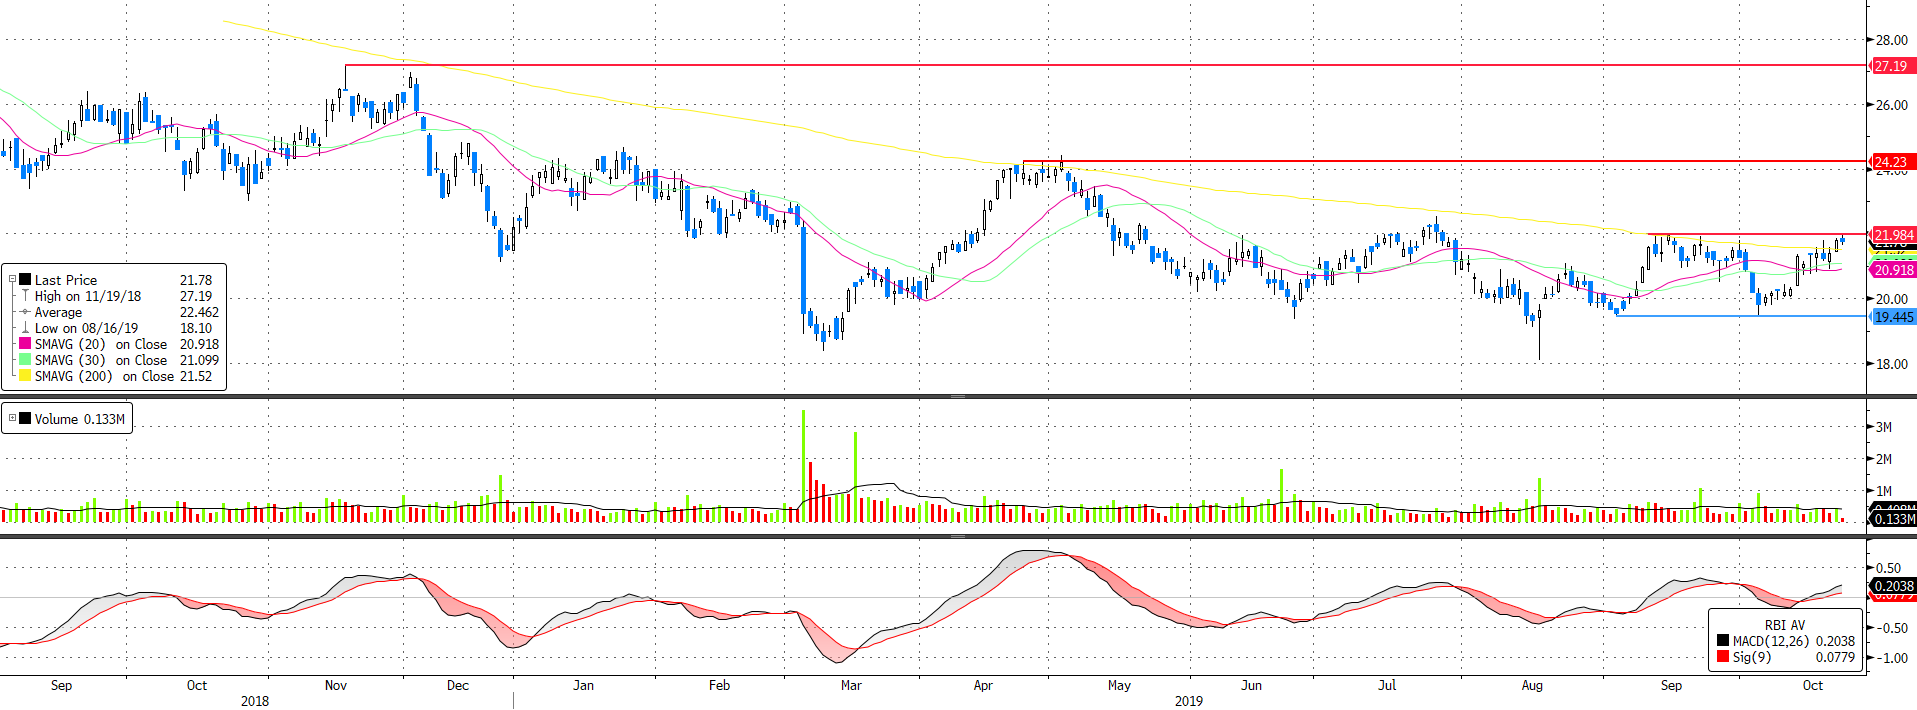Click 'SMAVG (200) on Close' legend label
1917x710 pixels.
click(x=104, y=376)
